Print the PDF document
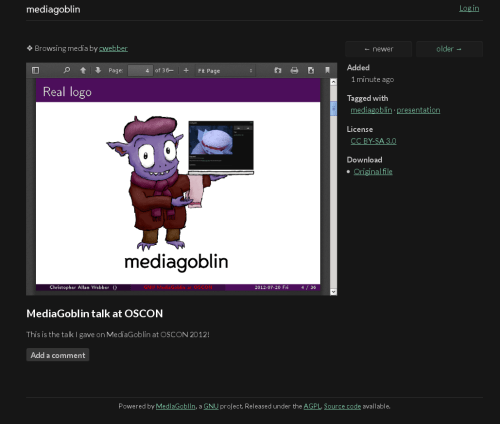The width and height of the screenshot is (500, 424). point(294,70)
